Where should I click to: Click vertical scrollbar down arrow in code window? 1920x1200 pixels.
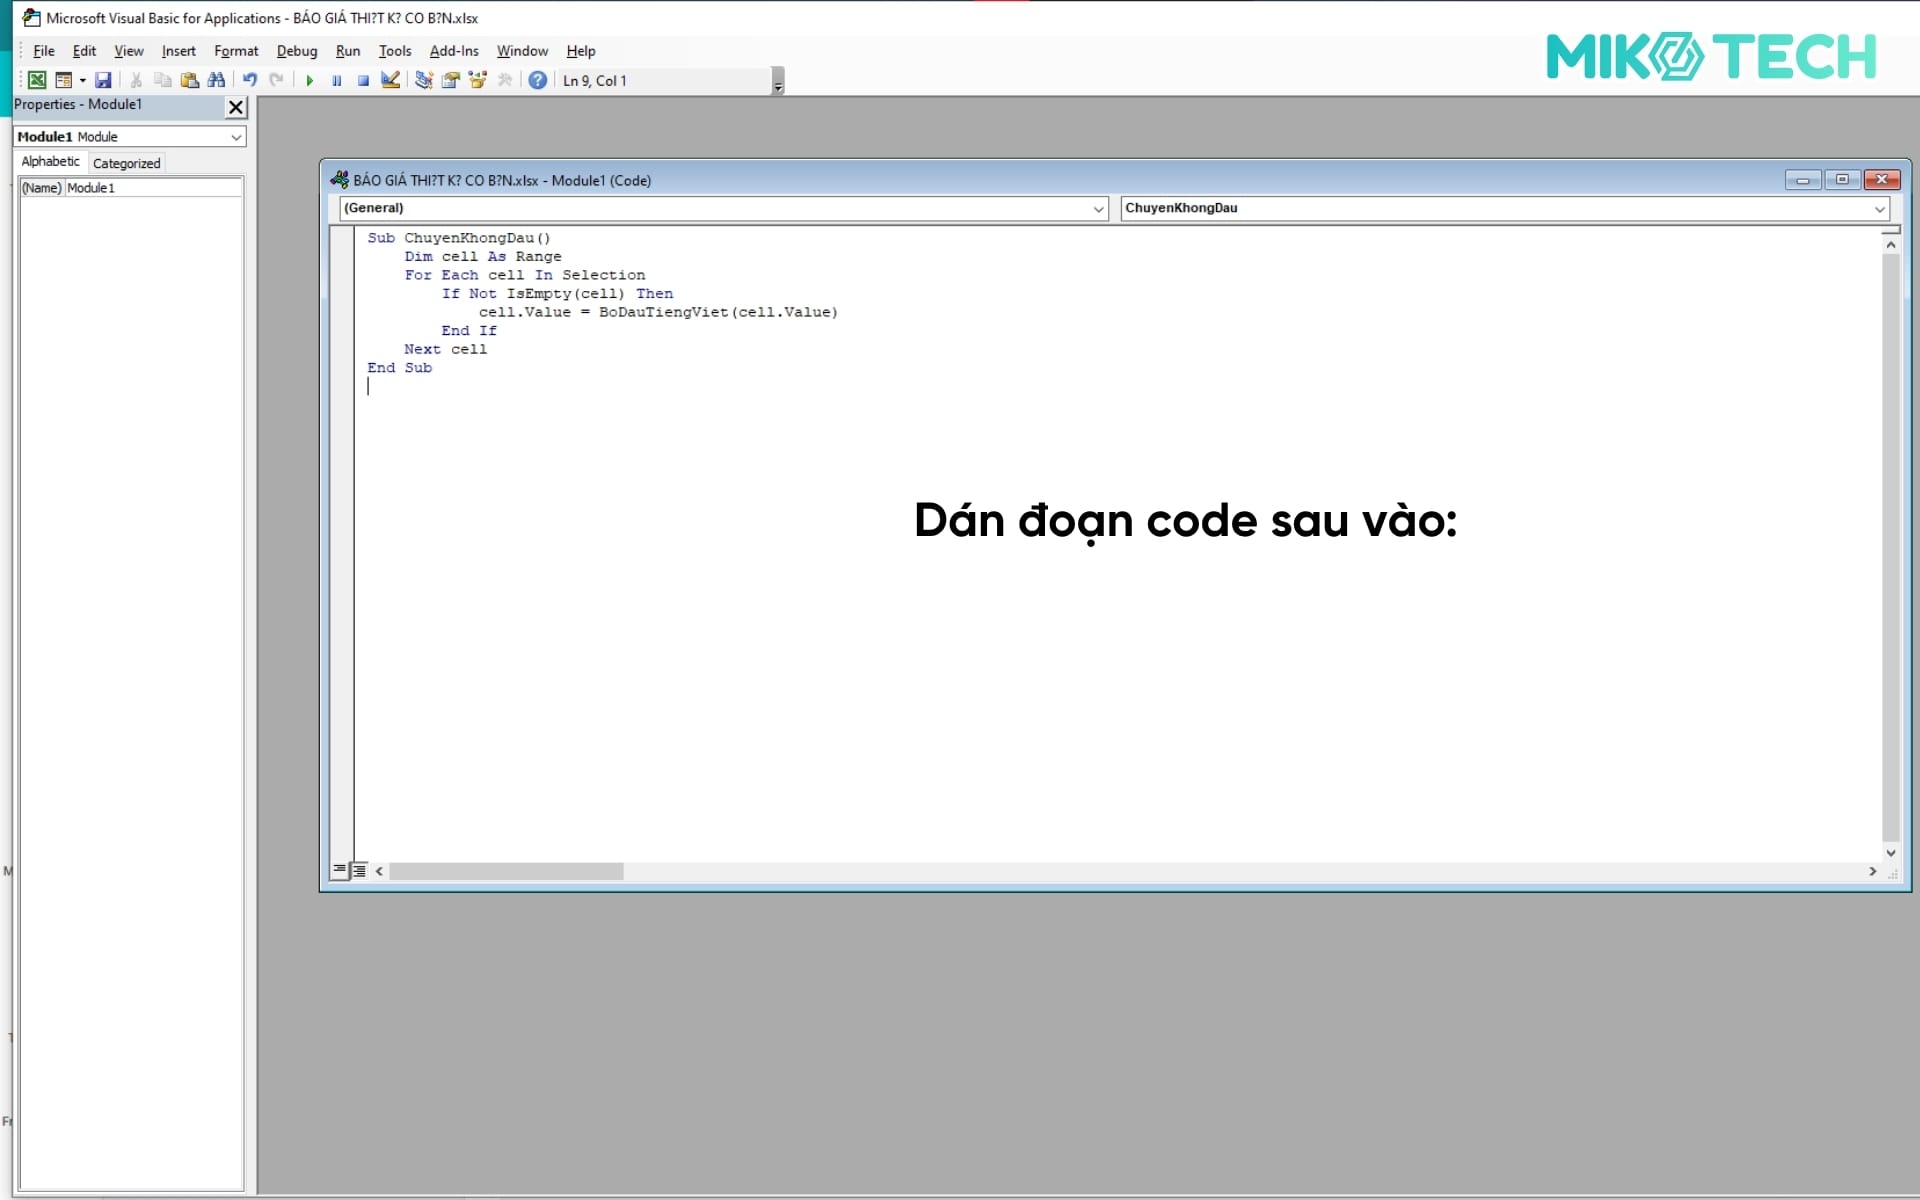[x=1890, y=853]
